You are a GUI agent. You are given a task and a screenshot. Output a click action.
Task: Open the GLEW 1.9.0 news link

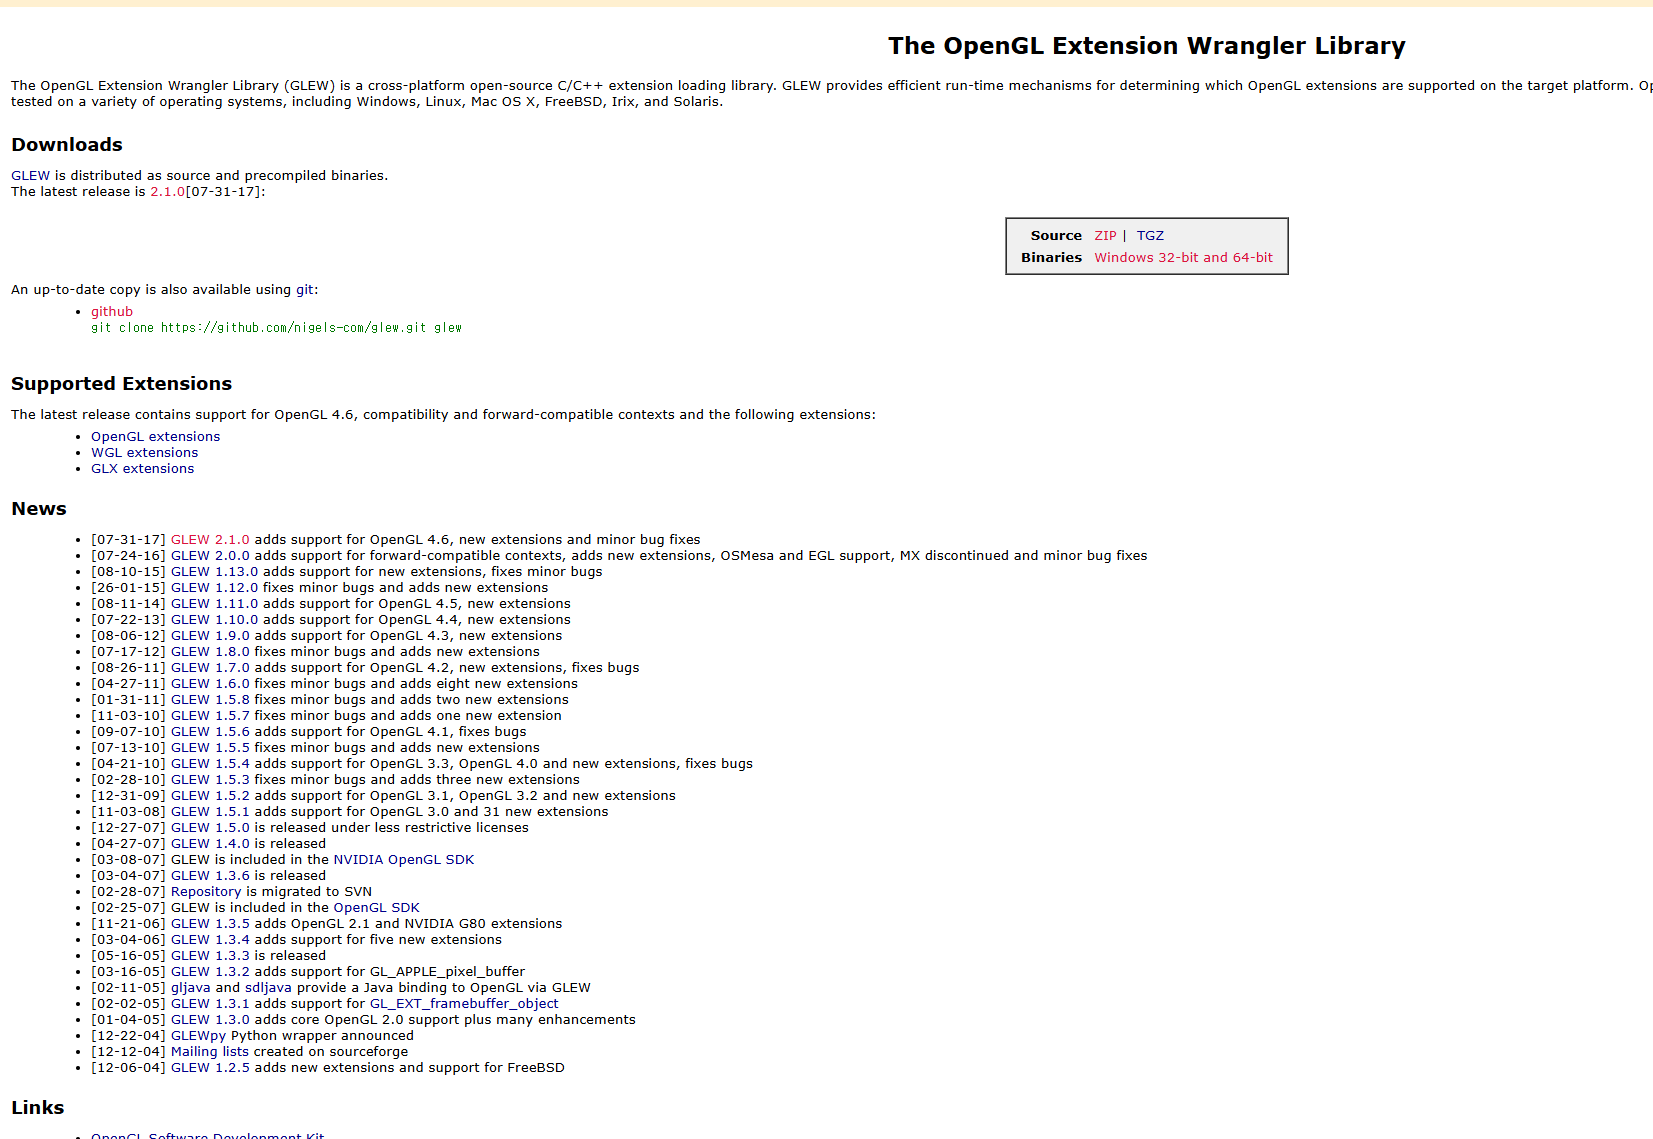pos(210,636)
